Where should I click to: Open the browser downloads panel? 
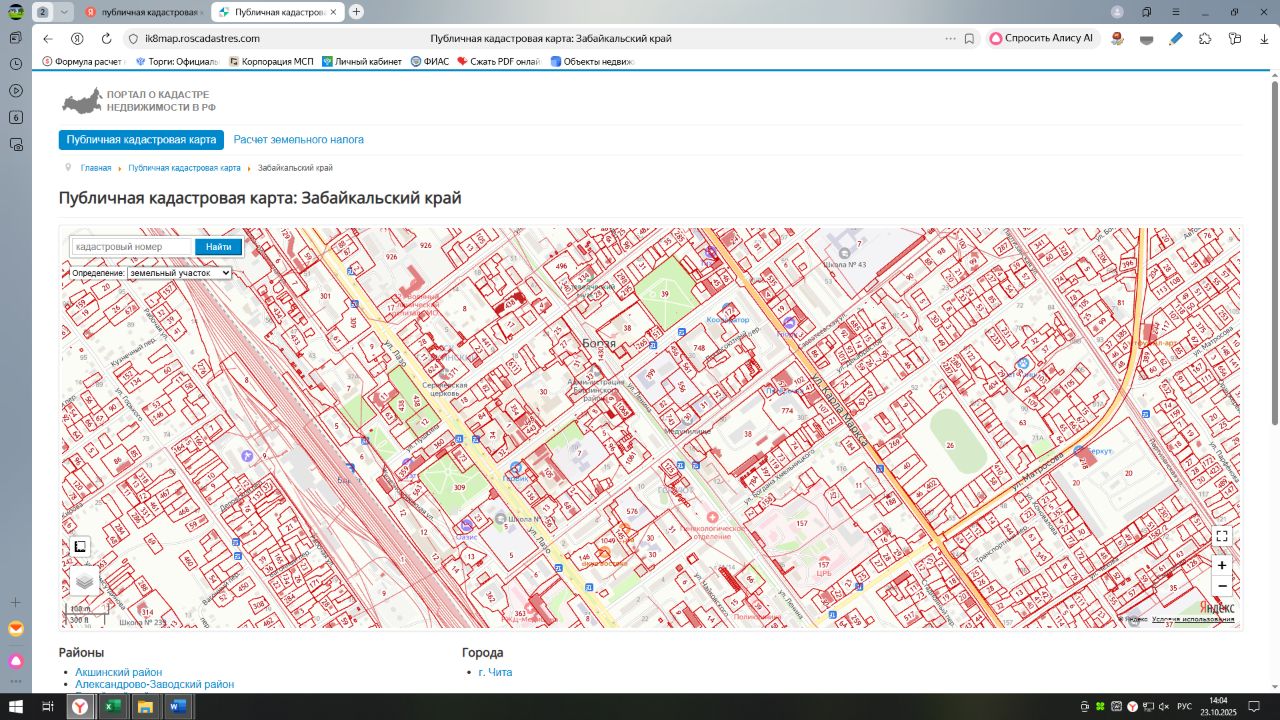tap(1265, 39)
